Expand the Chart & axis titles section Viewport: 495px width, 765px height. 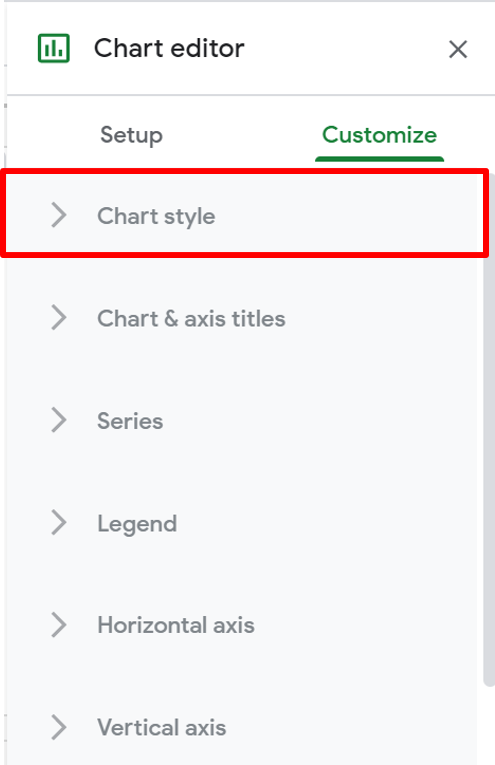pos(191,319)
